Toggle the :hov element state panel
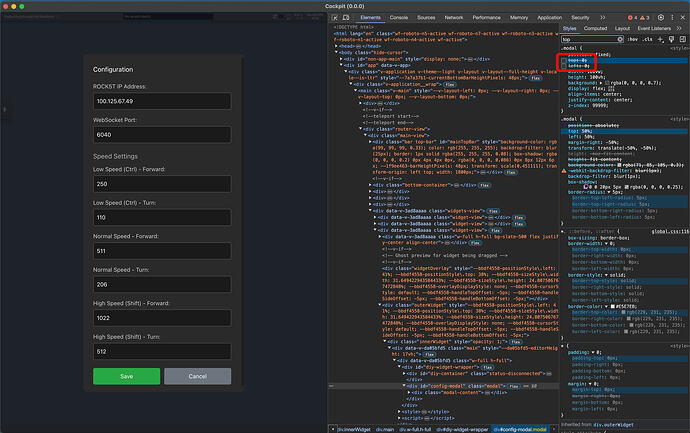Viewport: 690px width, 433px height. (x=633, y=39)
